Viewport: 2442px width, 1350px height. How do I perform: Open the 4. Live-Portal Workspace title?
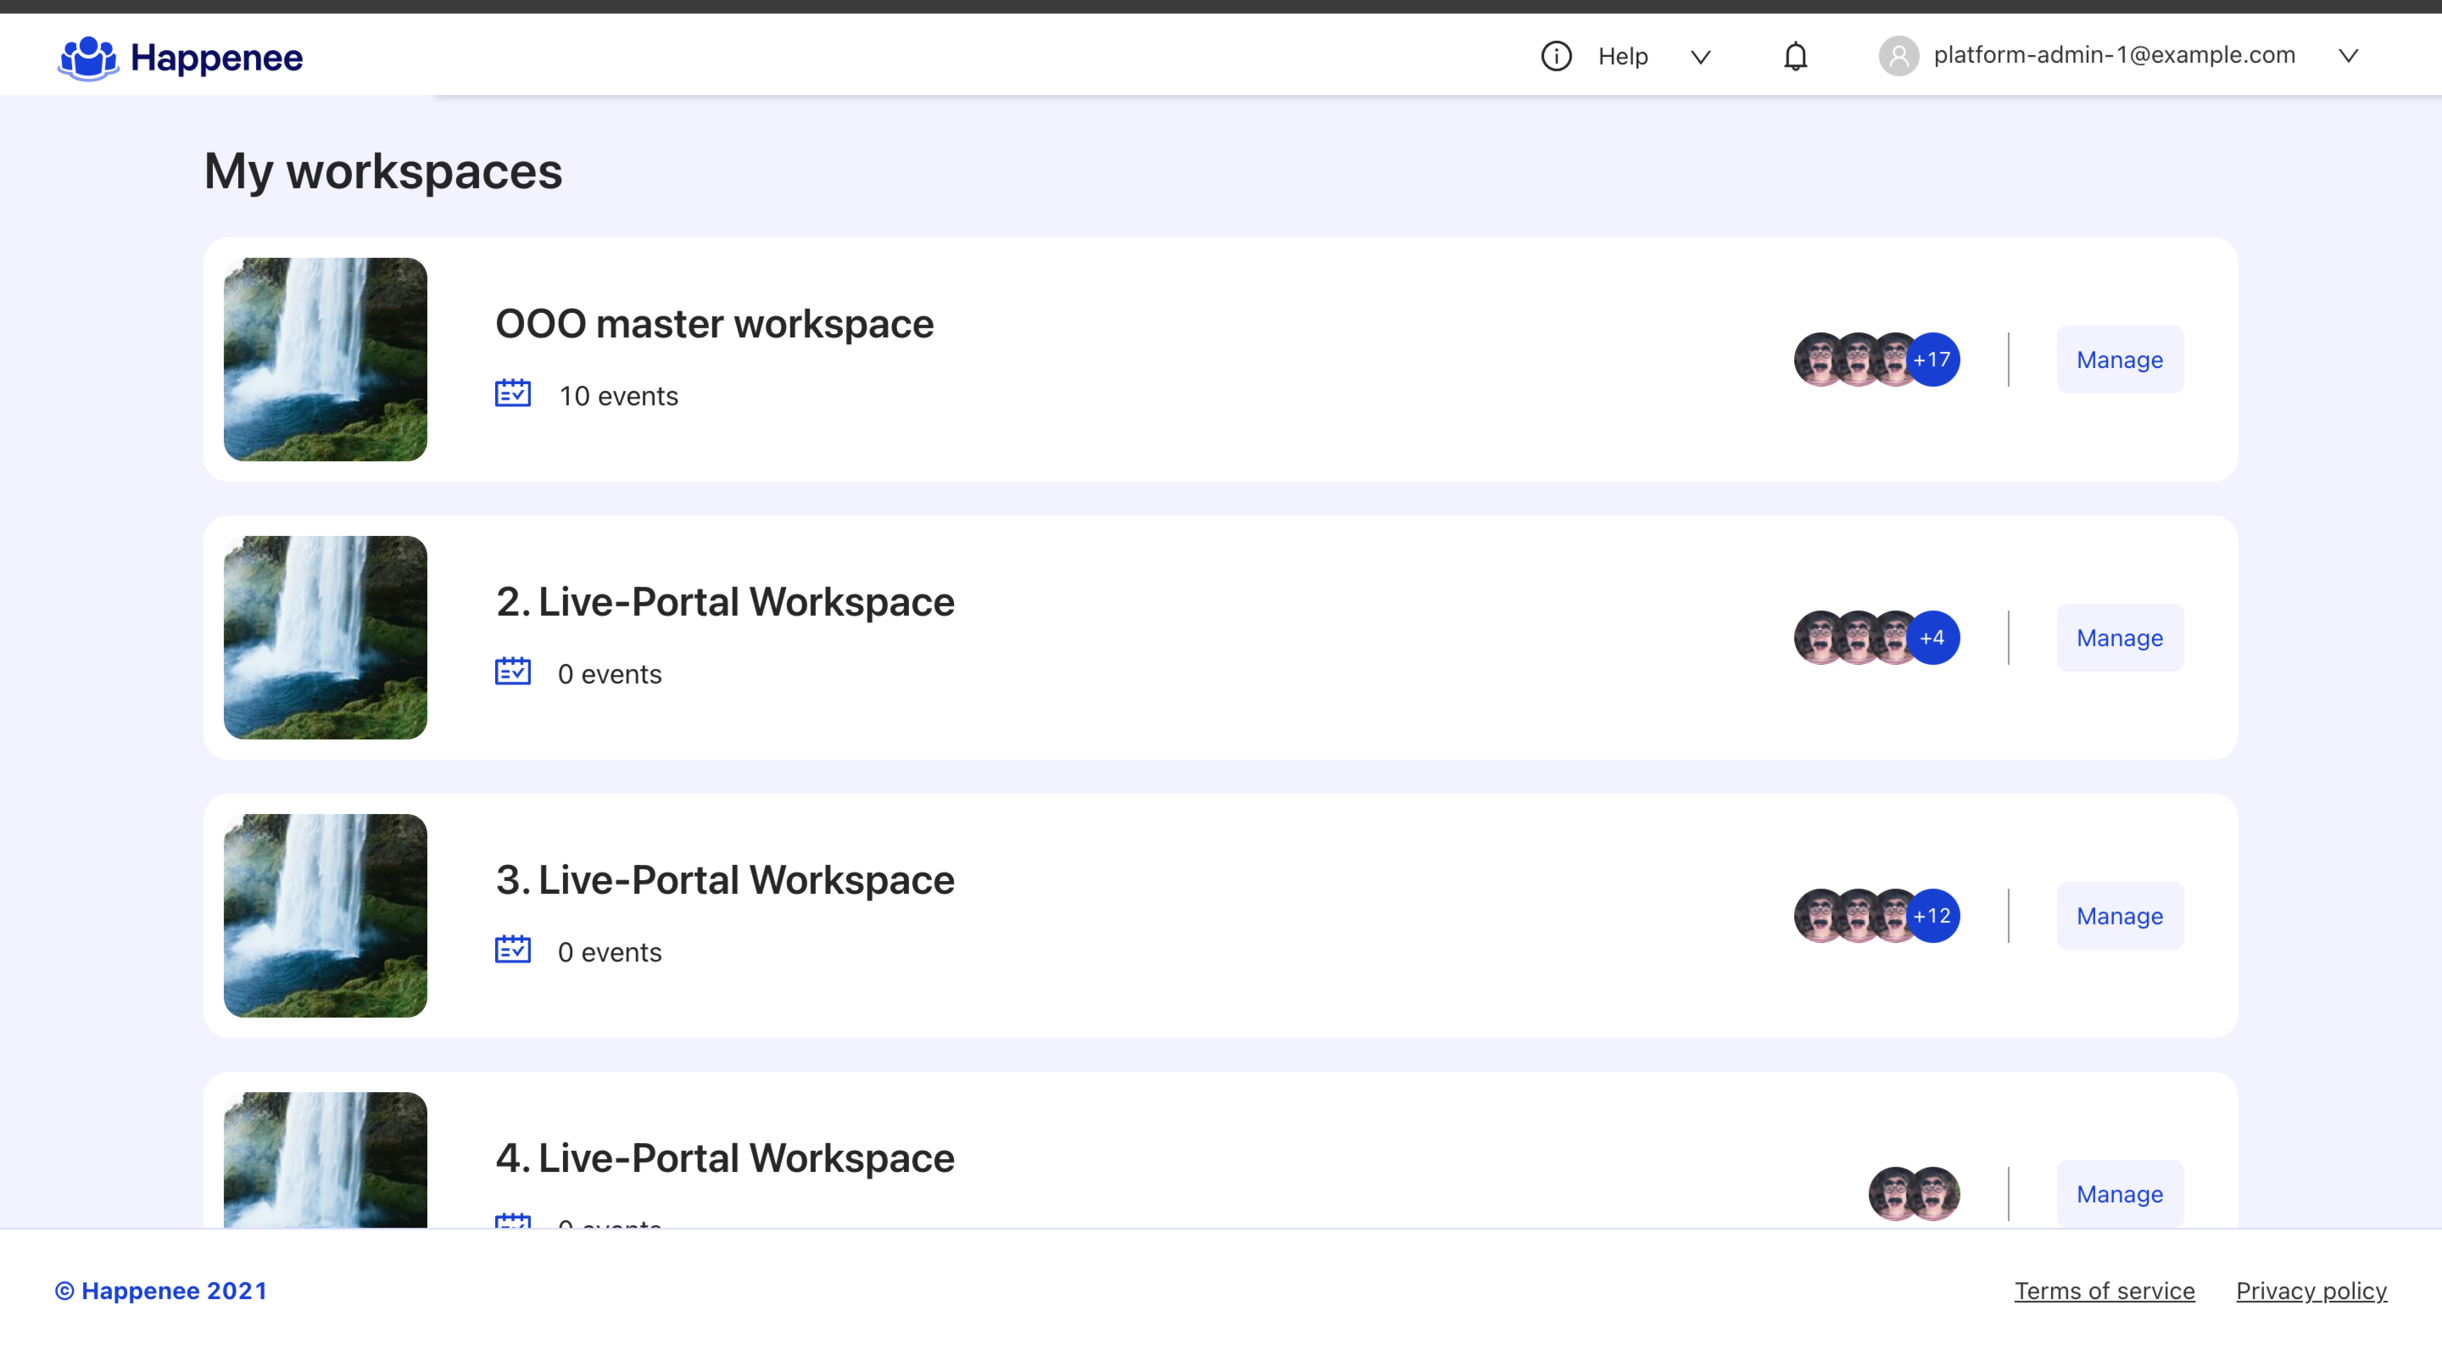pos(725,1158)
